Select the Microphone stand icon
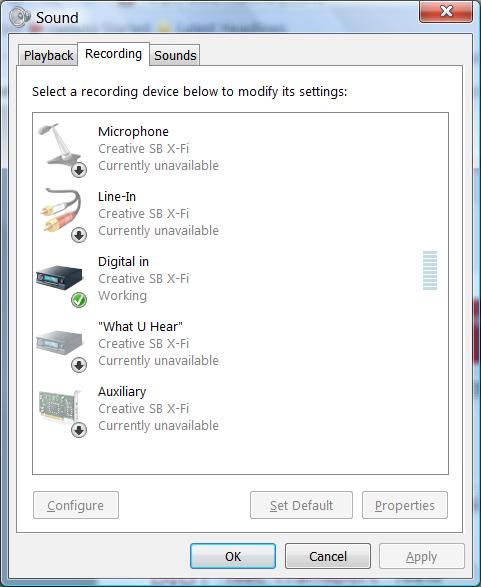481x587 pixels. pos(60,145)
